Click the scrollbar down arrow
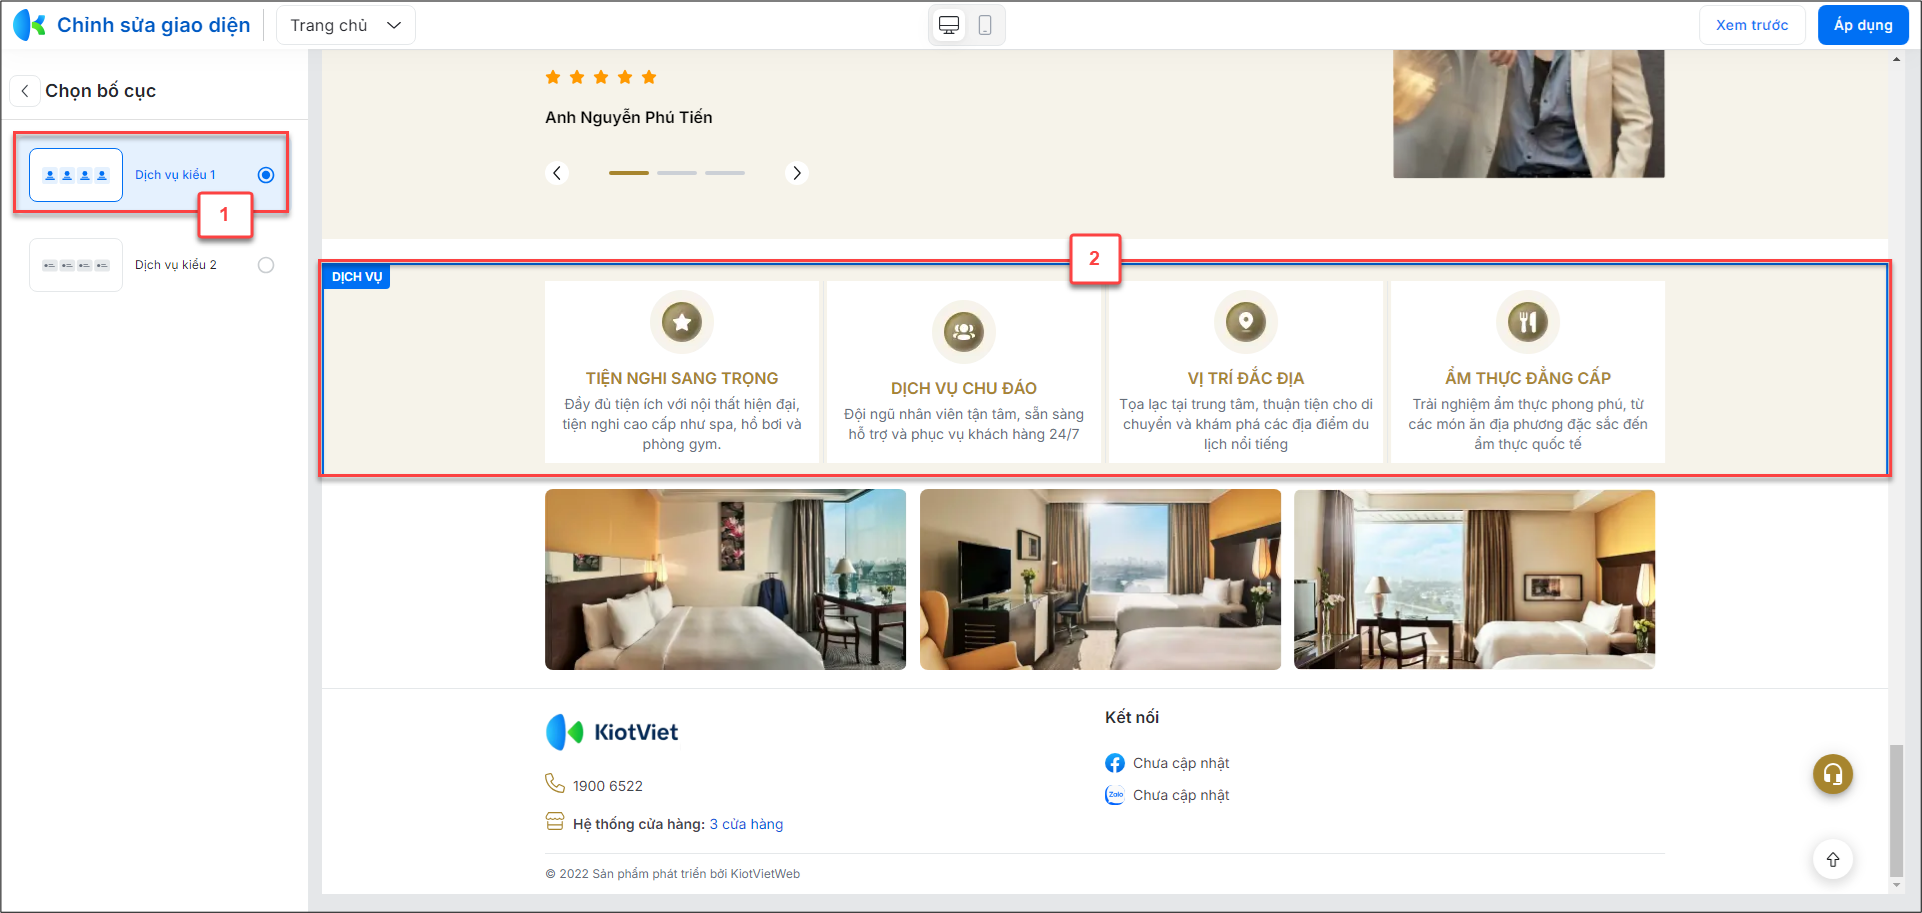The height and width of the screenshot is (913, 1922). pos(1896,886)
